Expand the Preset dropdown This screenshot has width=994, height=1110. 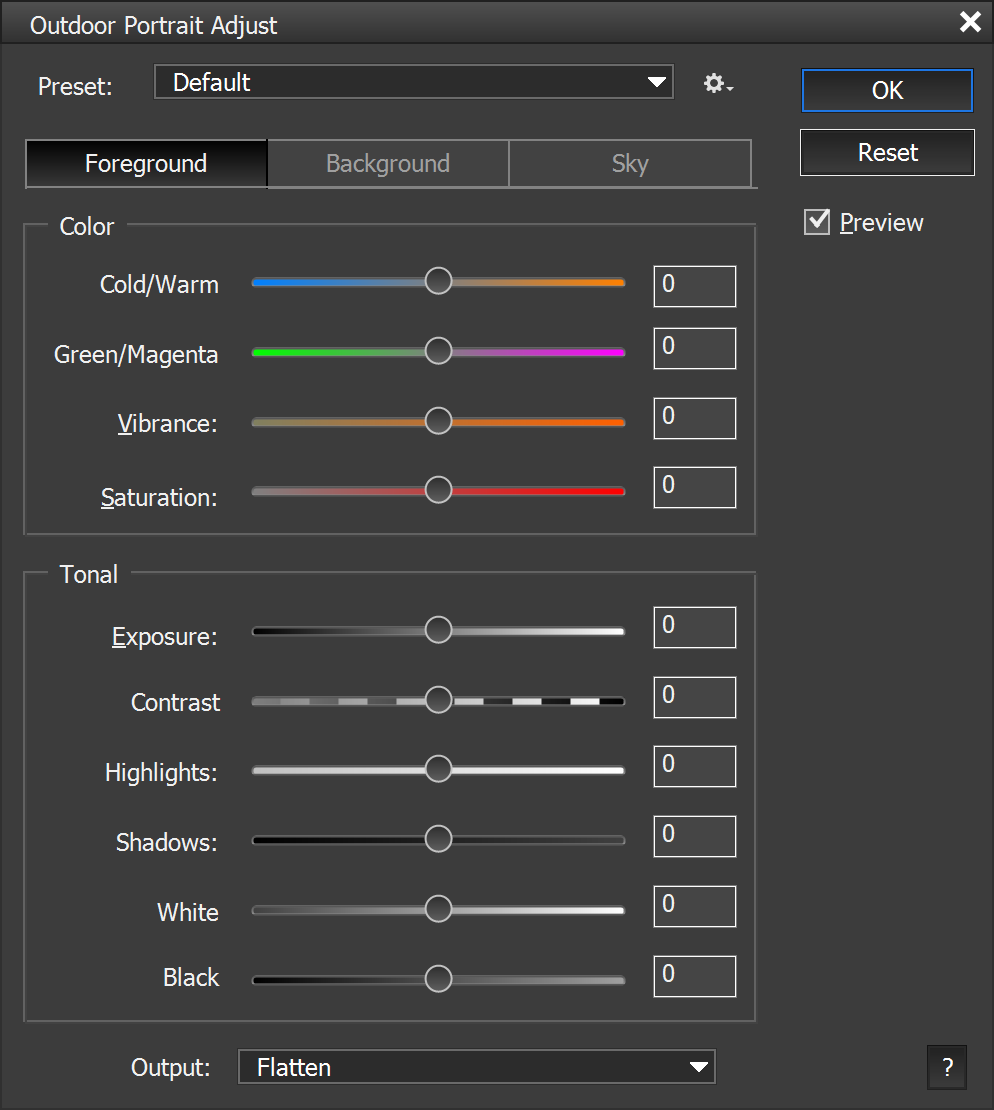coord(414,83)
